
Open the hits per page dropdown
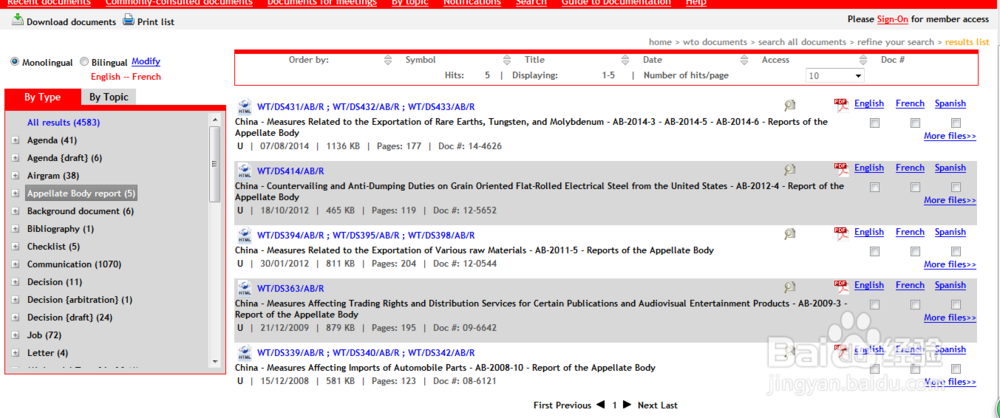pyautogui.click(x=835, y=76)
